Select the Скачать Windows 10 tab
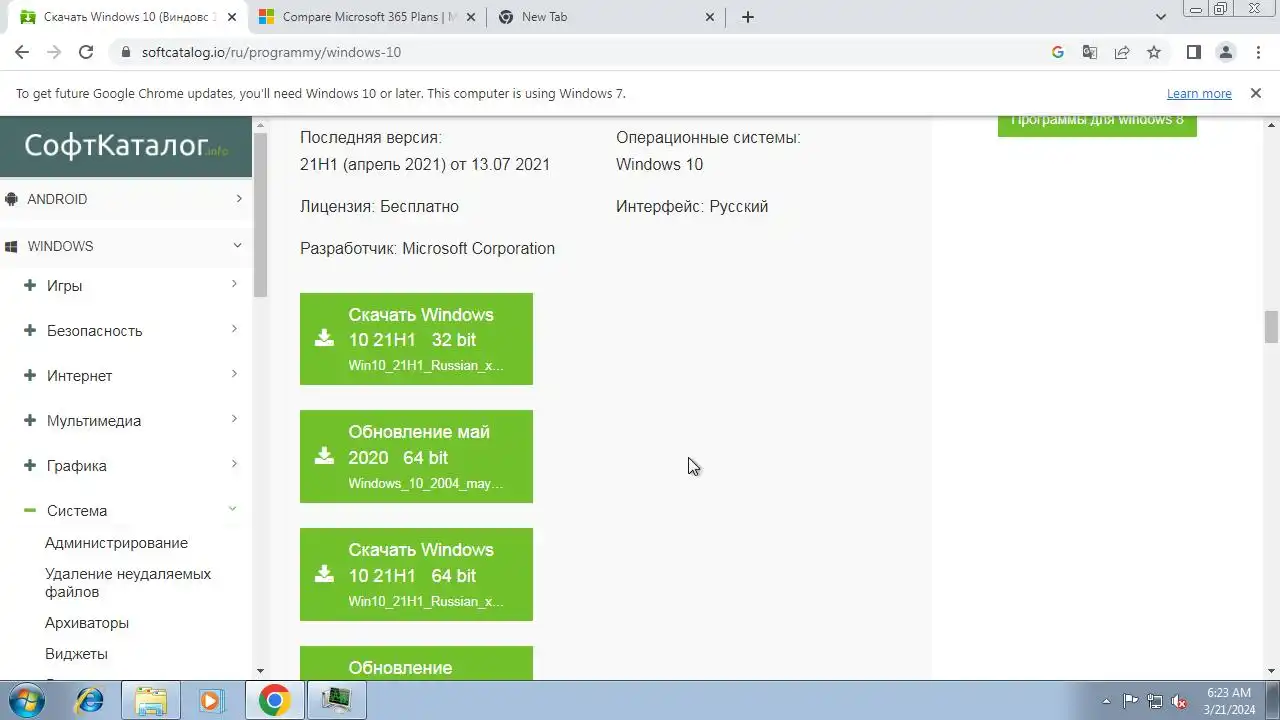The image size is (1280, 720). (x=127, y=17)
